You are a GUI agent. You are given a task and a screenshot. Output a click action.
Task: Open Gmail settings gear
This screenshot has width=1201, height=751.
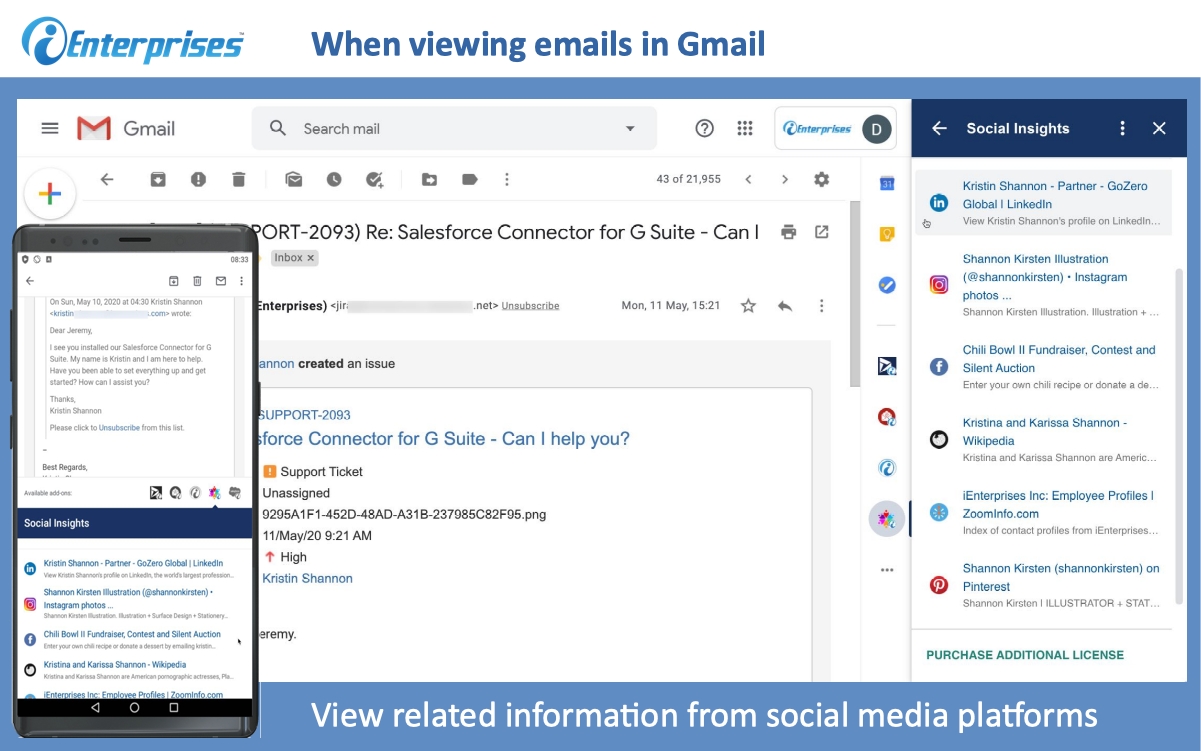[822, 179]
